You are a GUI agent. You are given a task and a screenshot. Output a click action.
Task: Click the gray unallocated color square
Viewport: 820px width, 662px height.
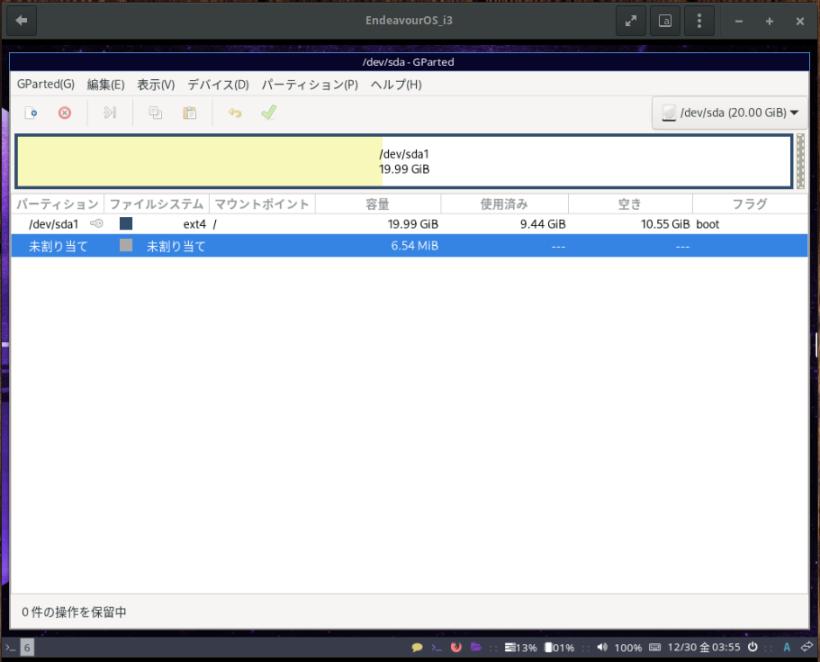coord(126,245)
